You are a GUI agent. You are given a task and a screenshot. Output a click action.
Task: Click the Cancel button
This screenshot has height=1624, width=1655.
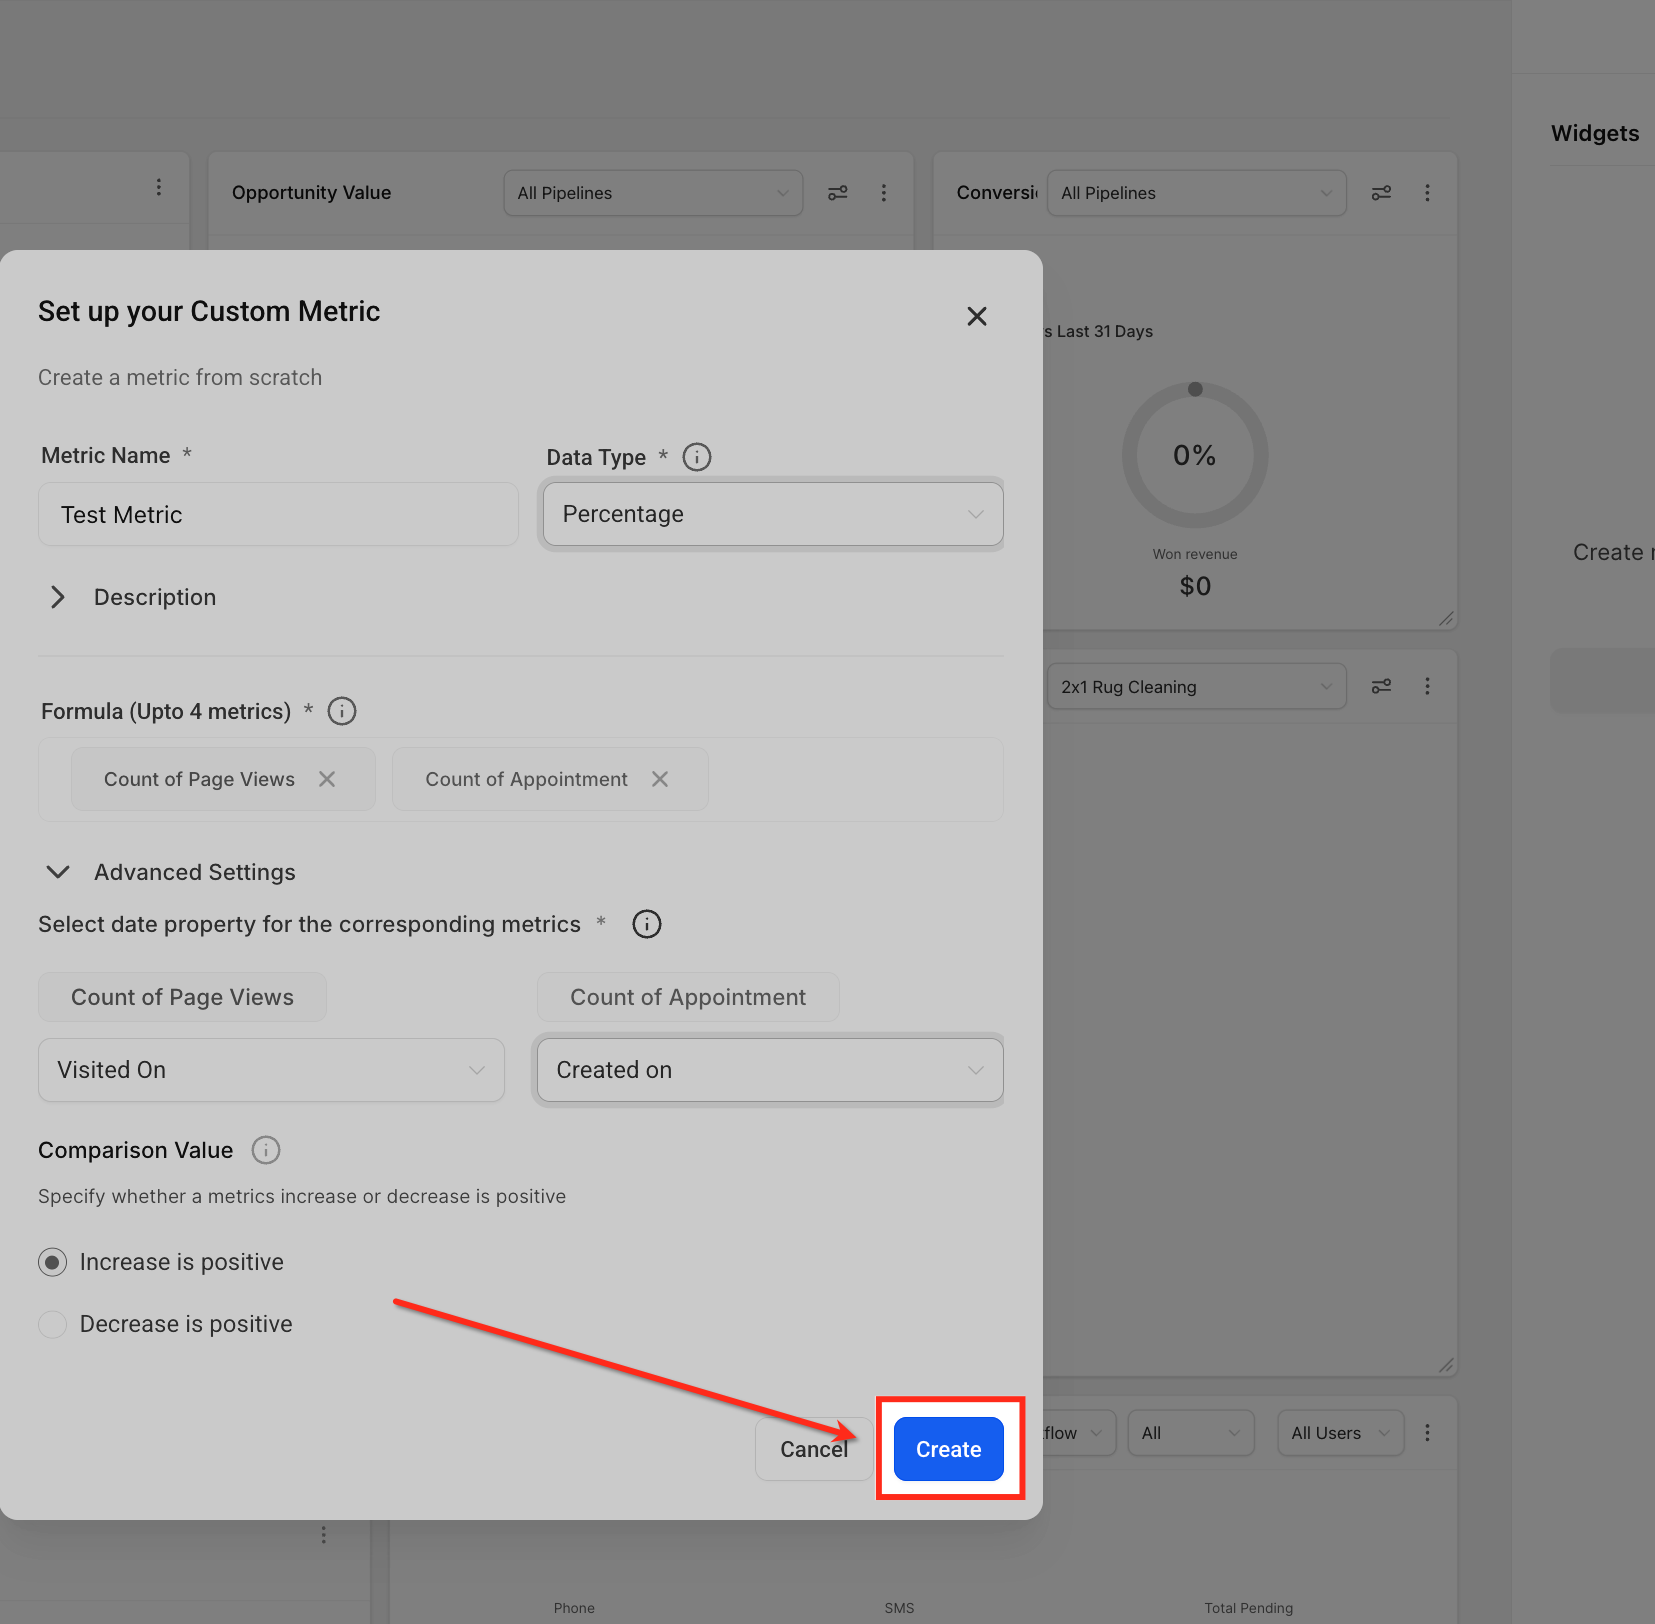(x=814, y=1449)
